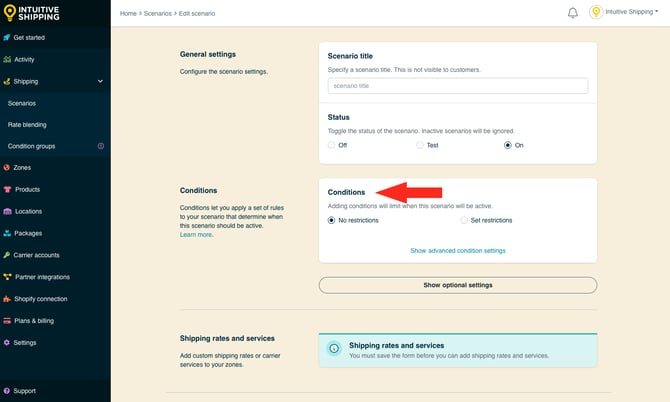670x402 pixels.
Task: Go to Plans & billing
Action: [34, 320]
